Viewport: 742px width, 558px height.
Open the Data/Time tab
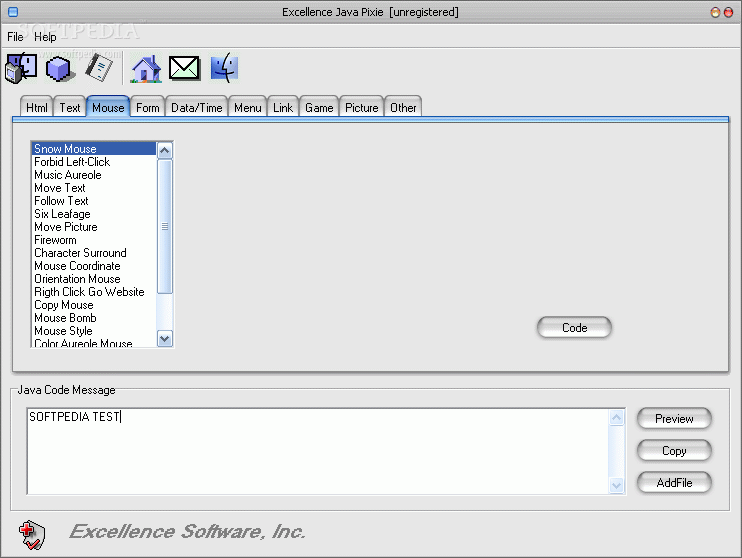(196, 107)
